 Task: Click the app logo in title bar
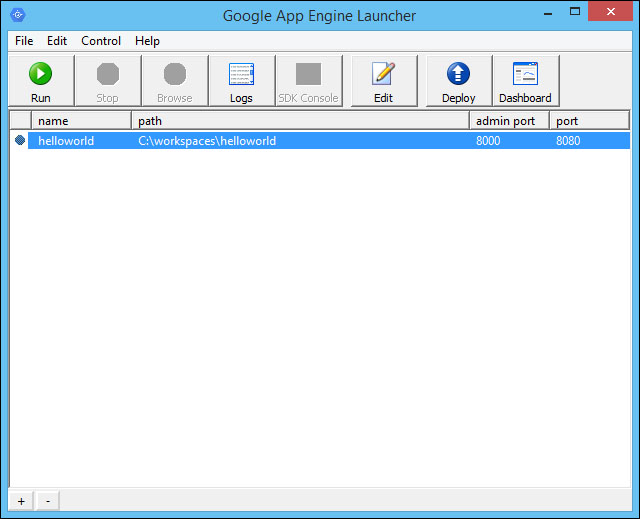[18, 15]
